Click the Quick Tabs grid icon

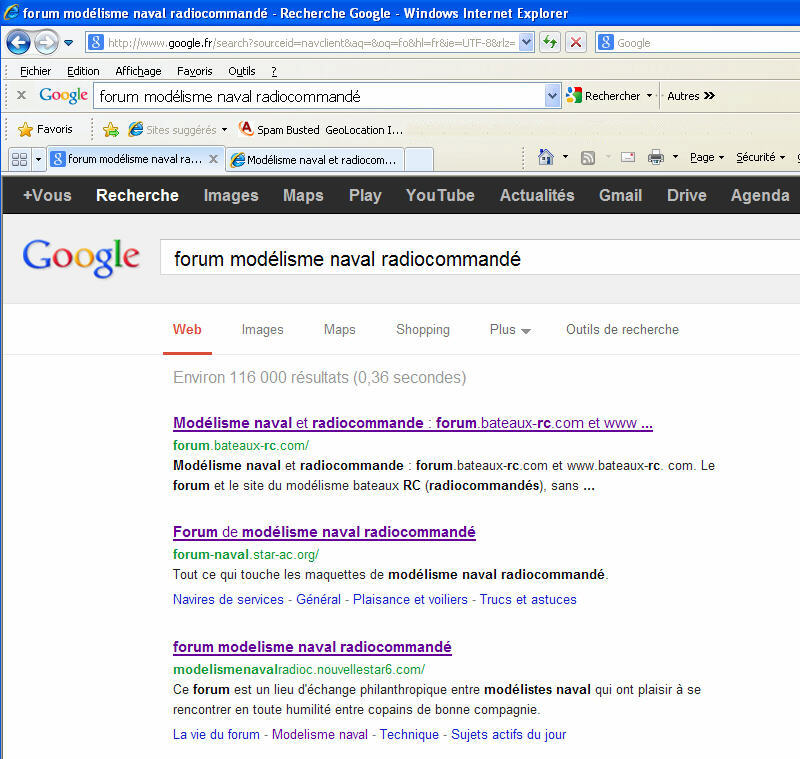point(19,160)
